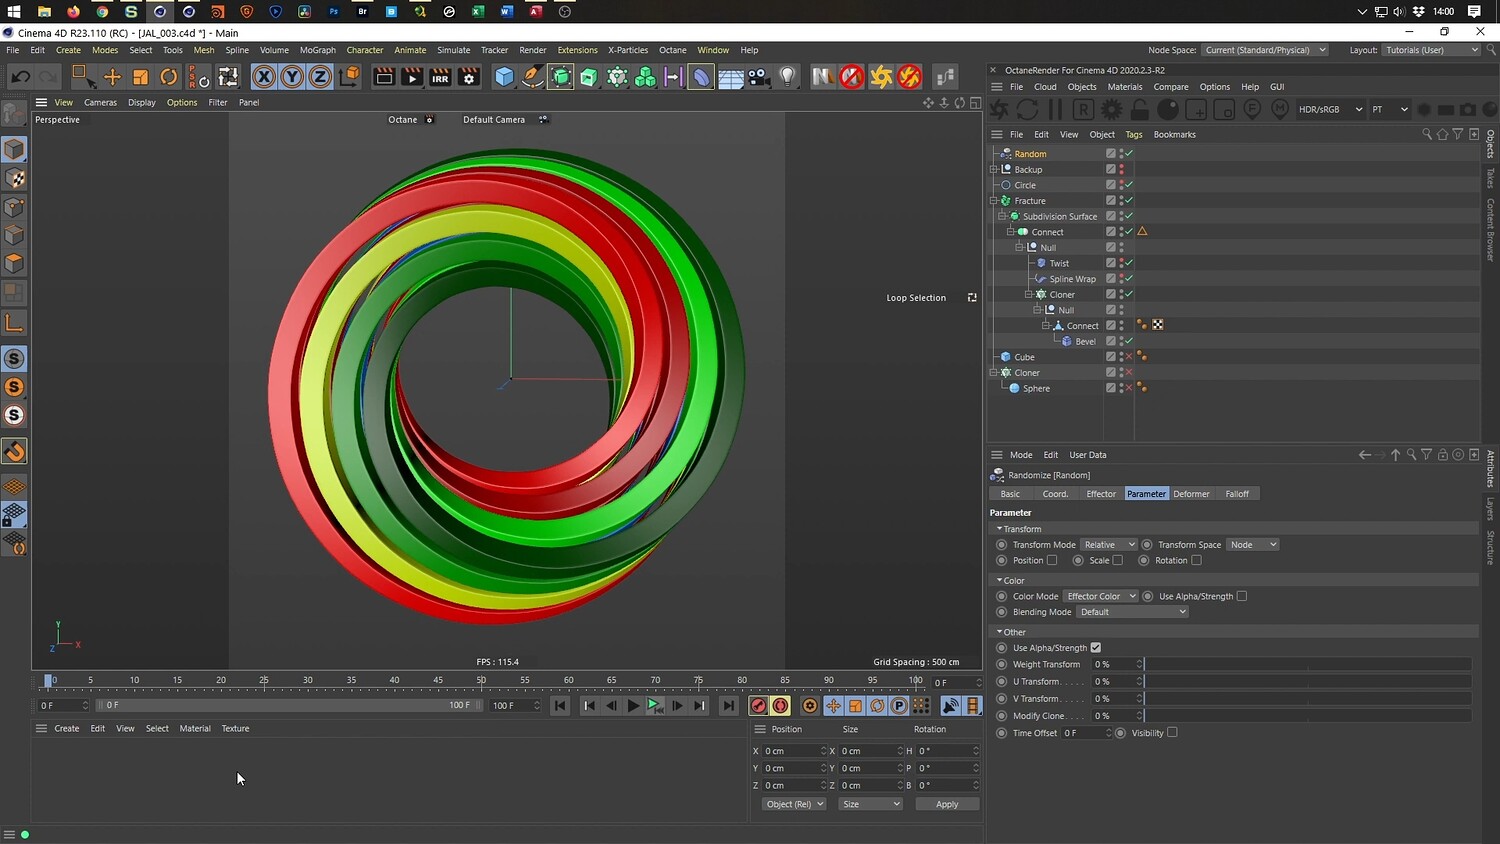Screen dimensions: 1500x844
Task: Click the Octane clay mode sphere icon
Action: [x=1167, y=109]
